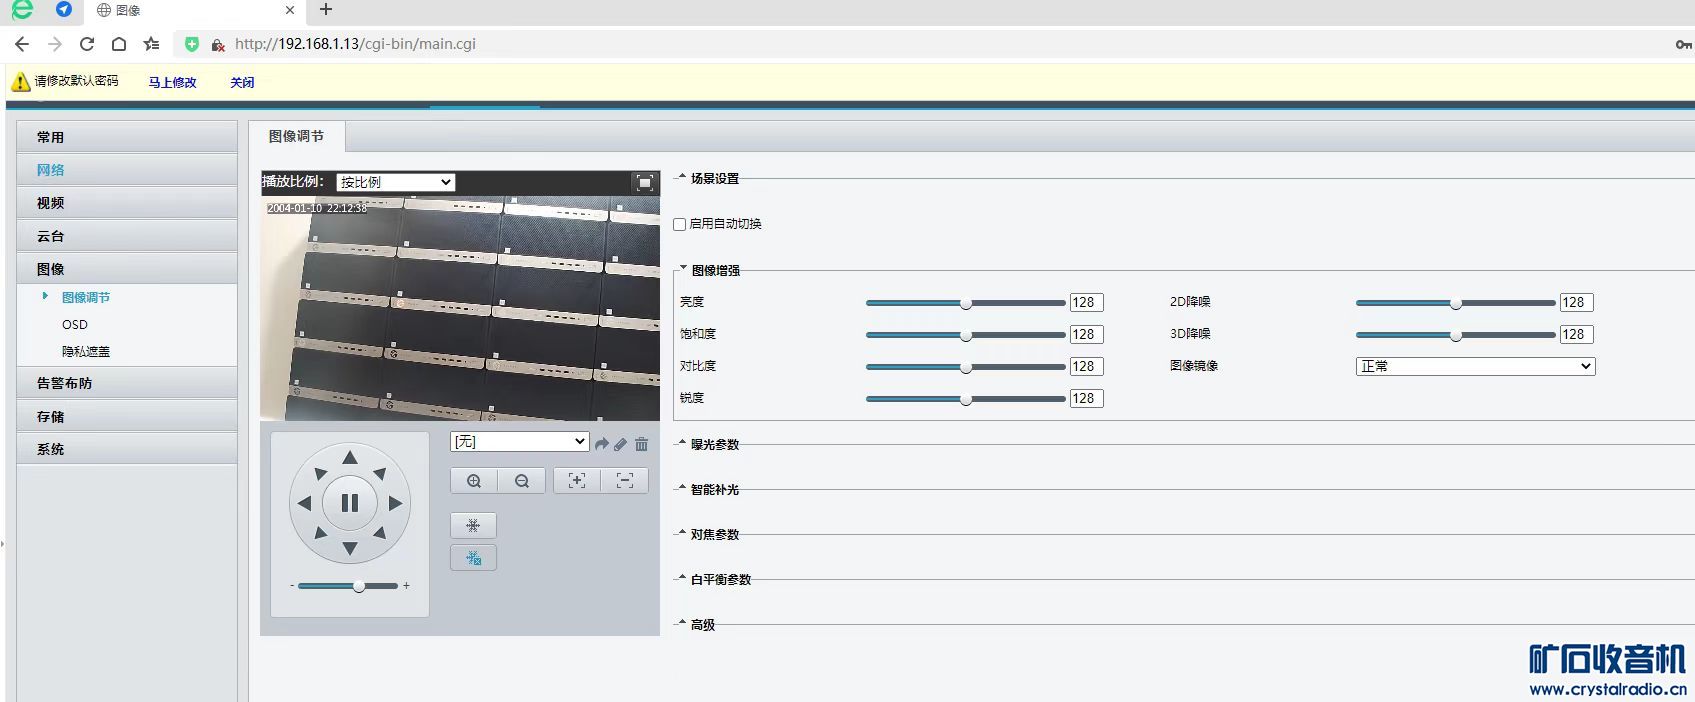1695x702 pixels.
Task: Click the fullscreen icon above video preview
Action: click(x=644, y=182)
